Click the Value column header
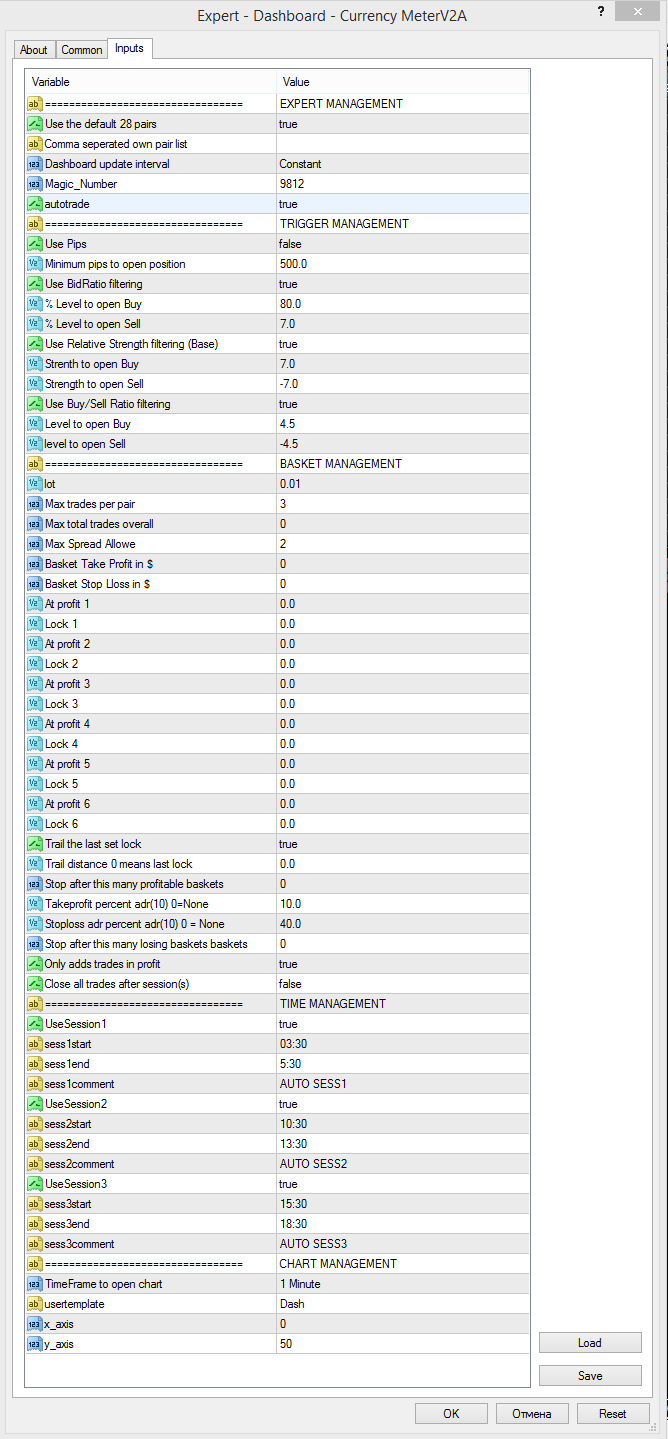 pos(403,82)
